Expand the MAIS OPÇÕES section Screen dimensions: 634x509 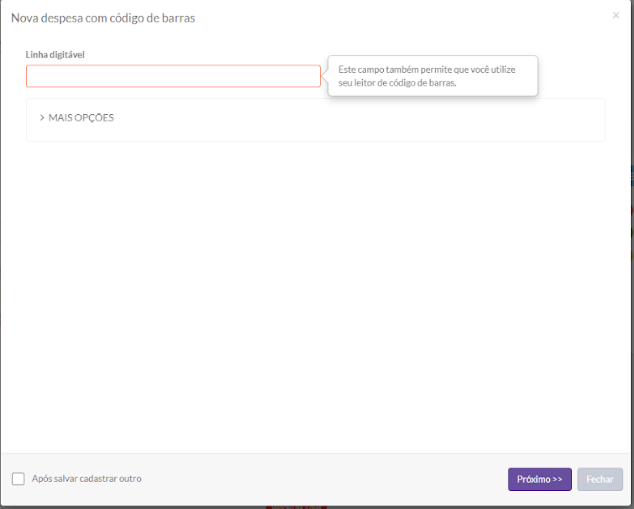(x=81, y=118)
